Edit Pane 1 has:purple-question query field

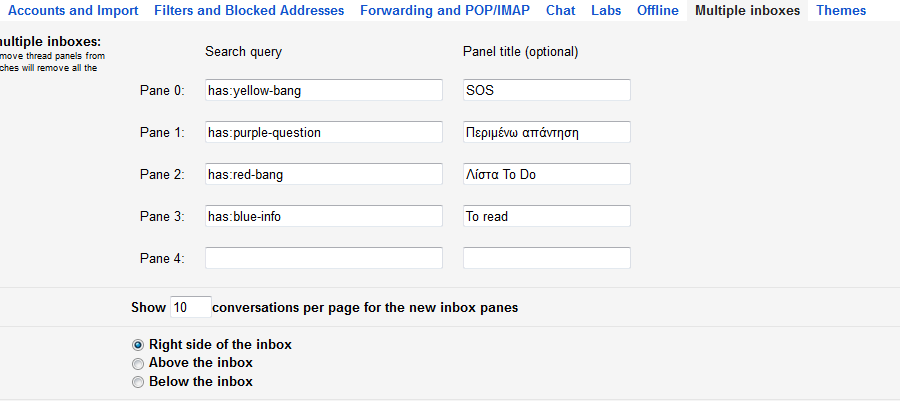point(324,132)
